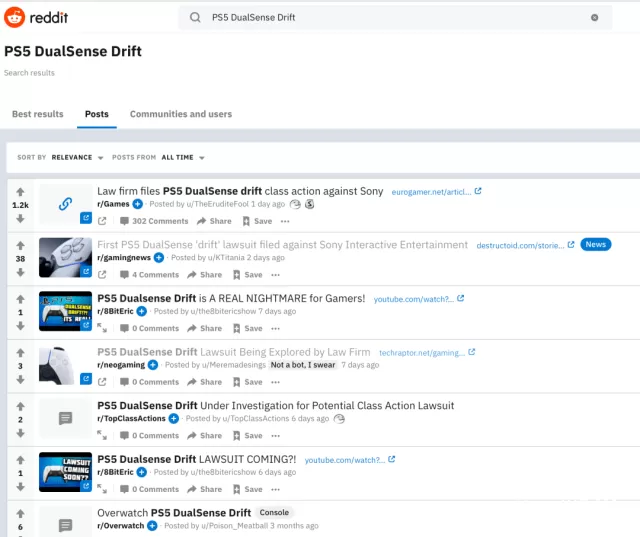Image resolution: width=640 pixels, height=537 pixels.
Task: Expand the Under Investigation post preview
Action: [x=102, y=435]
